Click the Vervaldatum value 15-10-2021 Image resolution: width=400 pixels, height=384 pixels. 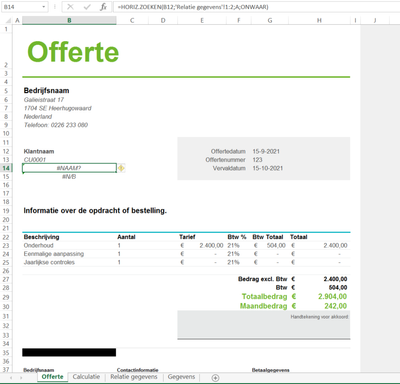268,168
